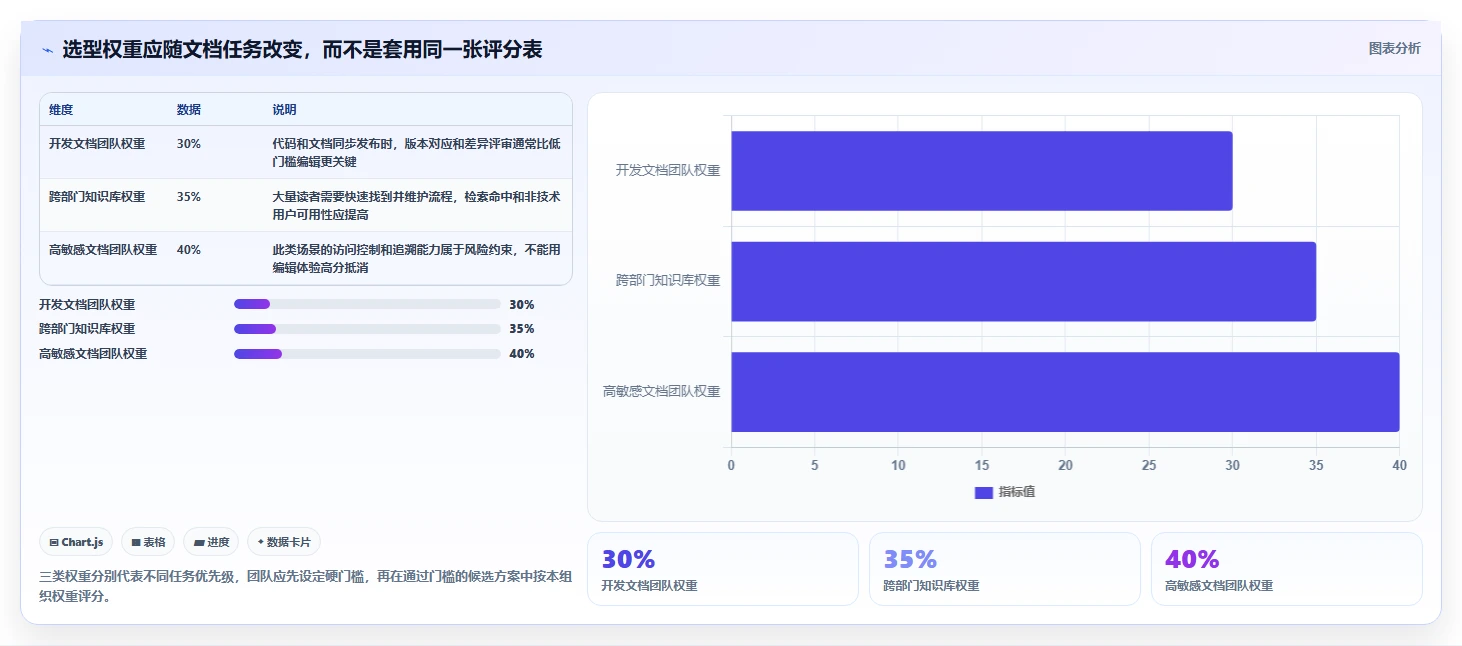Toggle the 指标值 legend label
Image resolution: width=1462 pixels, height=646 pixels.
[x=1016, y=492]
